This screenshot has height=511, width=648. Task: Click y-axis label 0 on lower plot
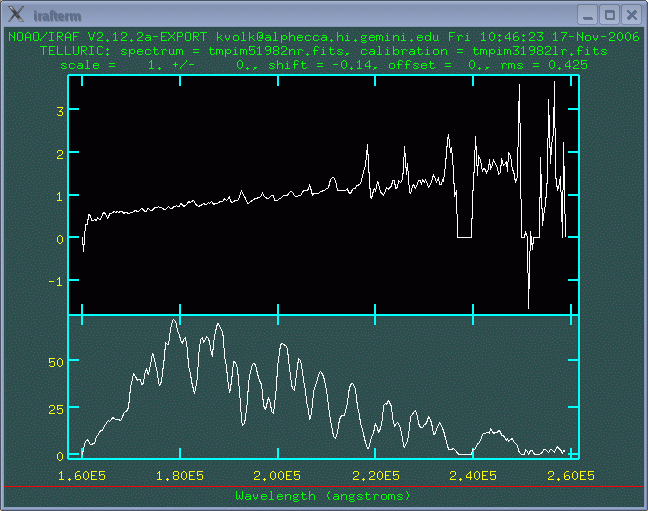pos(60,456)
